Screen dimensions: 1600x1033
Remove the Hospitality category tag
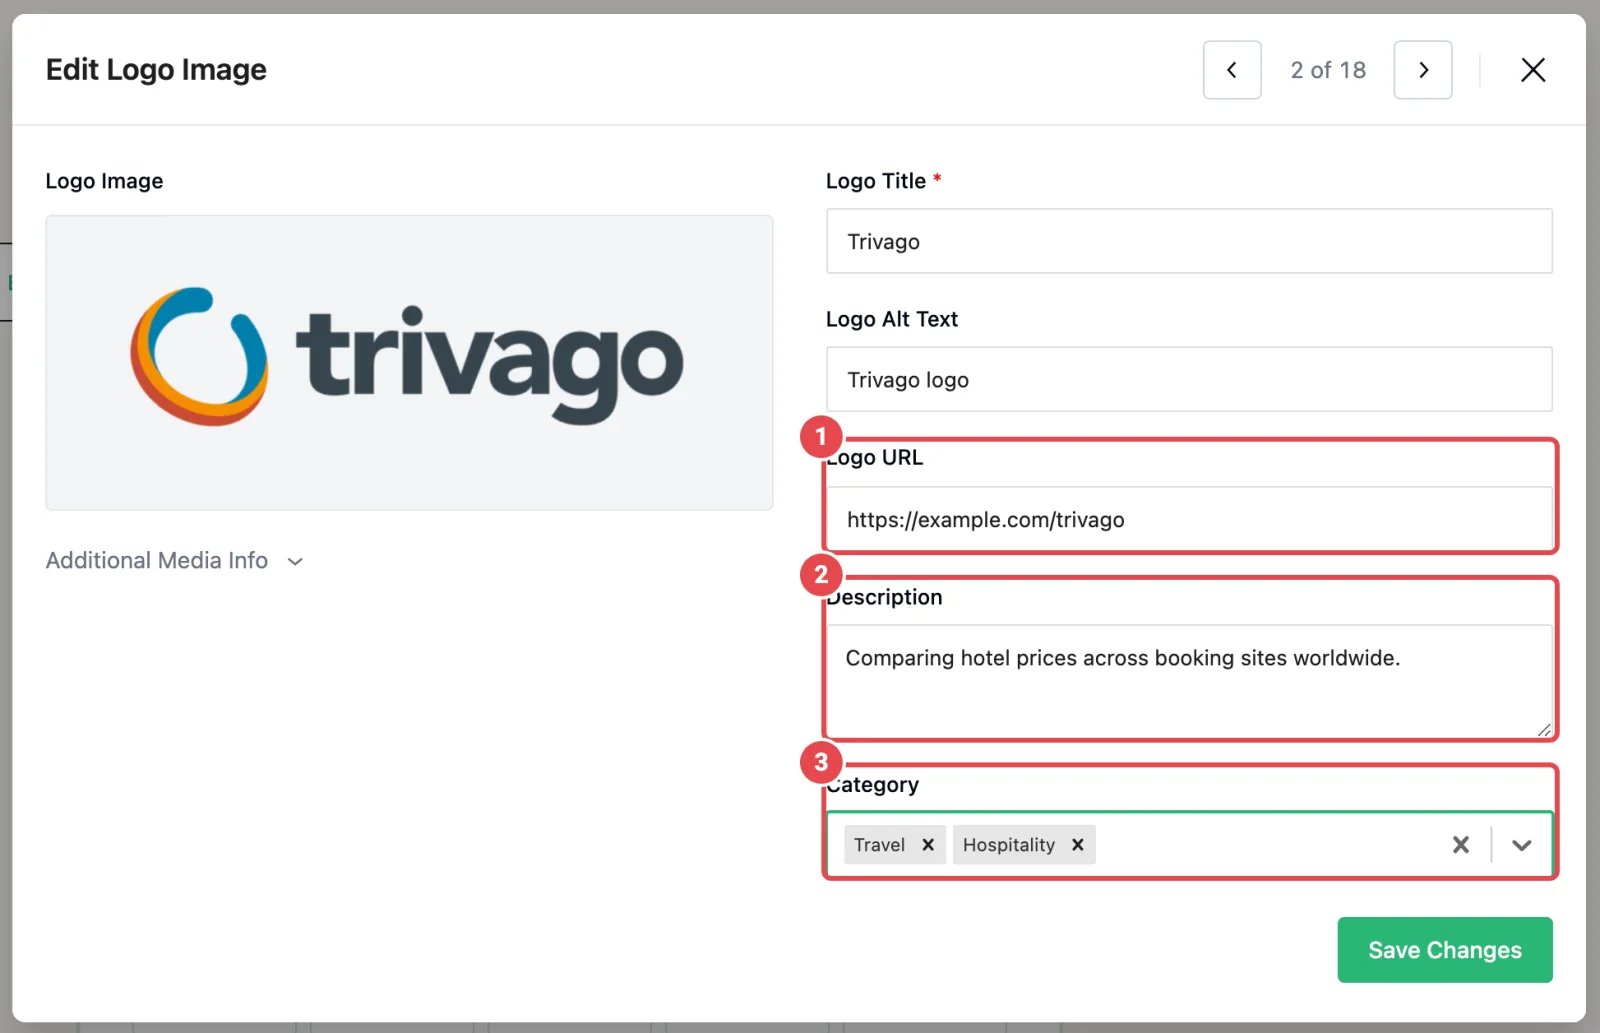1078,845
